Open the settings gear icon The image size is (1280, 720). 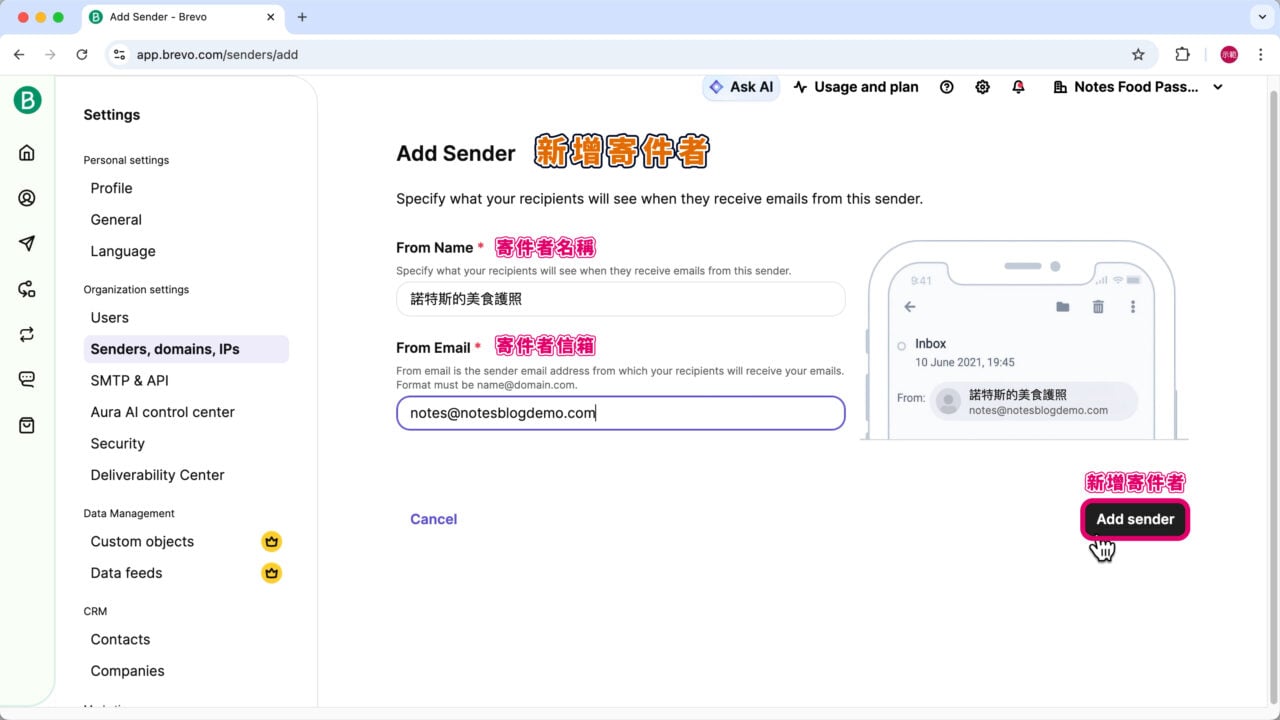pyautogui.click(x=982, y=87)
